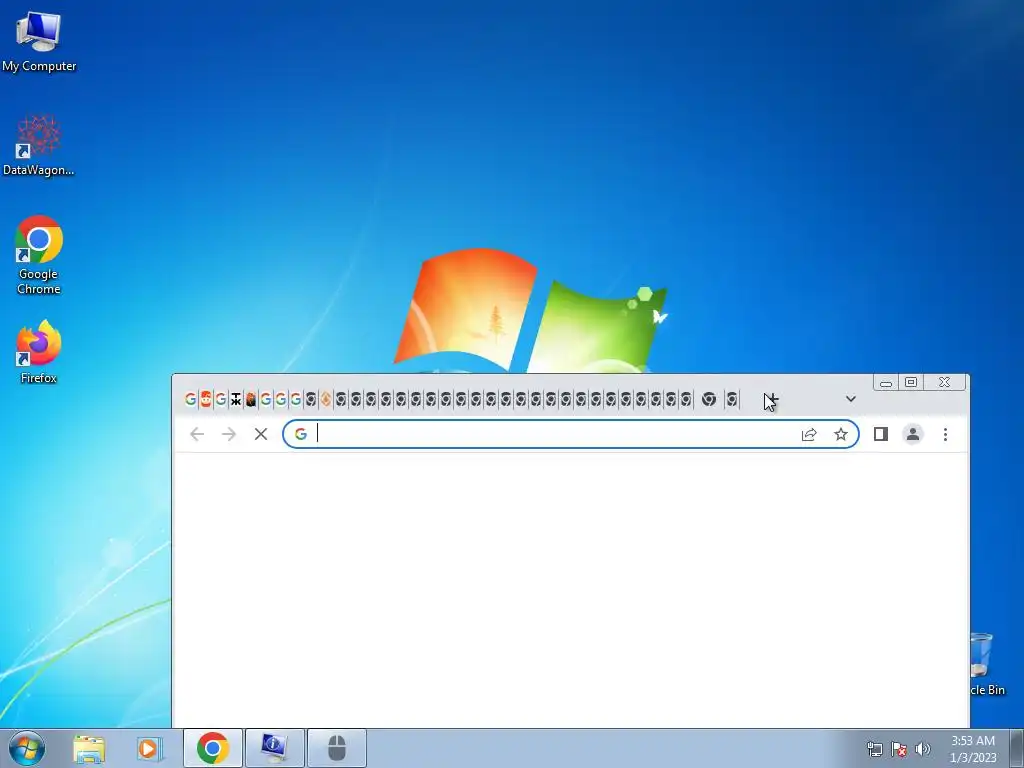Bookmark this tab with the star icon
This screenshot has width=1024, height=768.
tap(840, 434)
